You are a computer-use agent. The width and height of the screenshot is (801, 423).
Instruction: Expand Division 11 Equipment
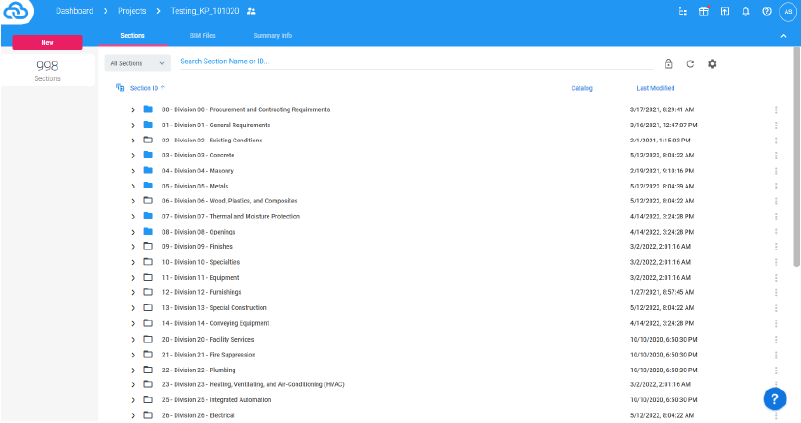tap(133, 277)
